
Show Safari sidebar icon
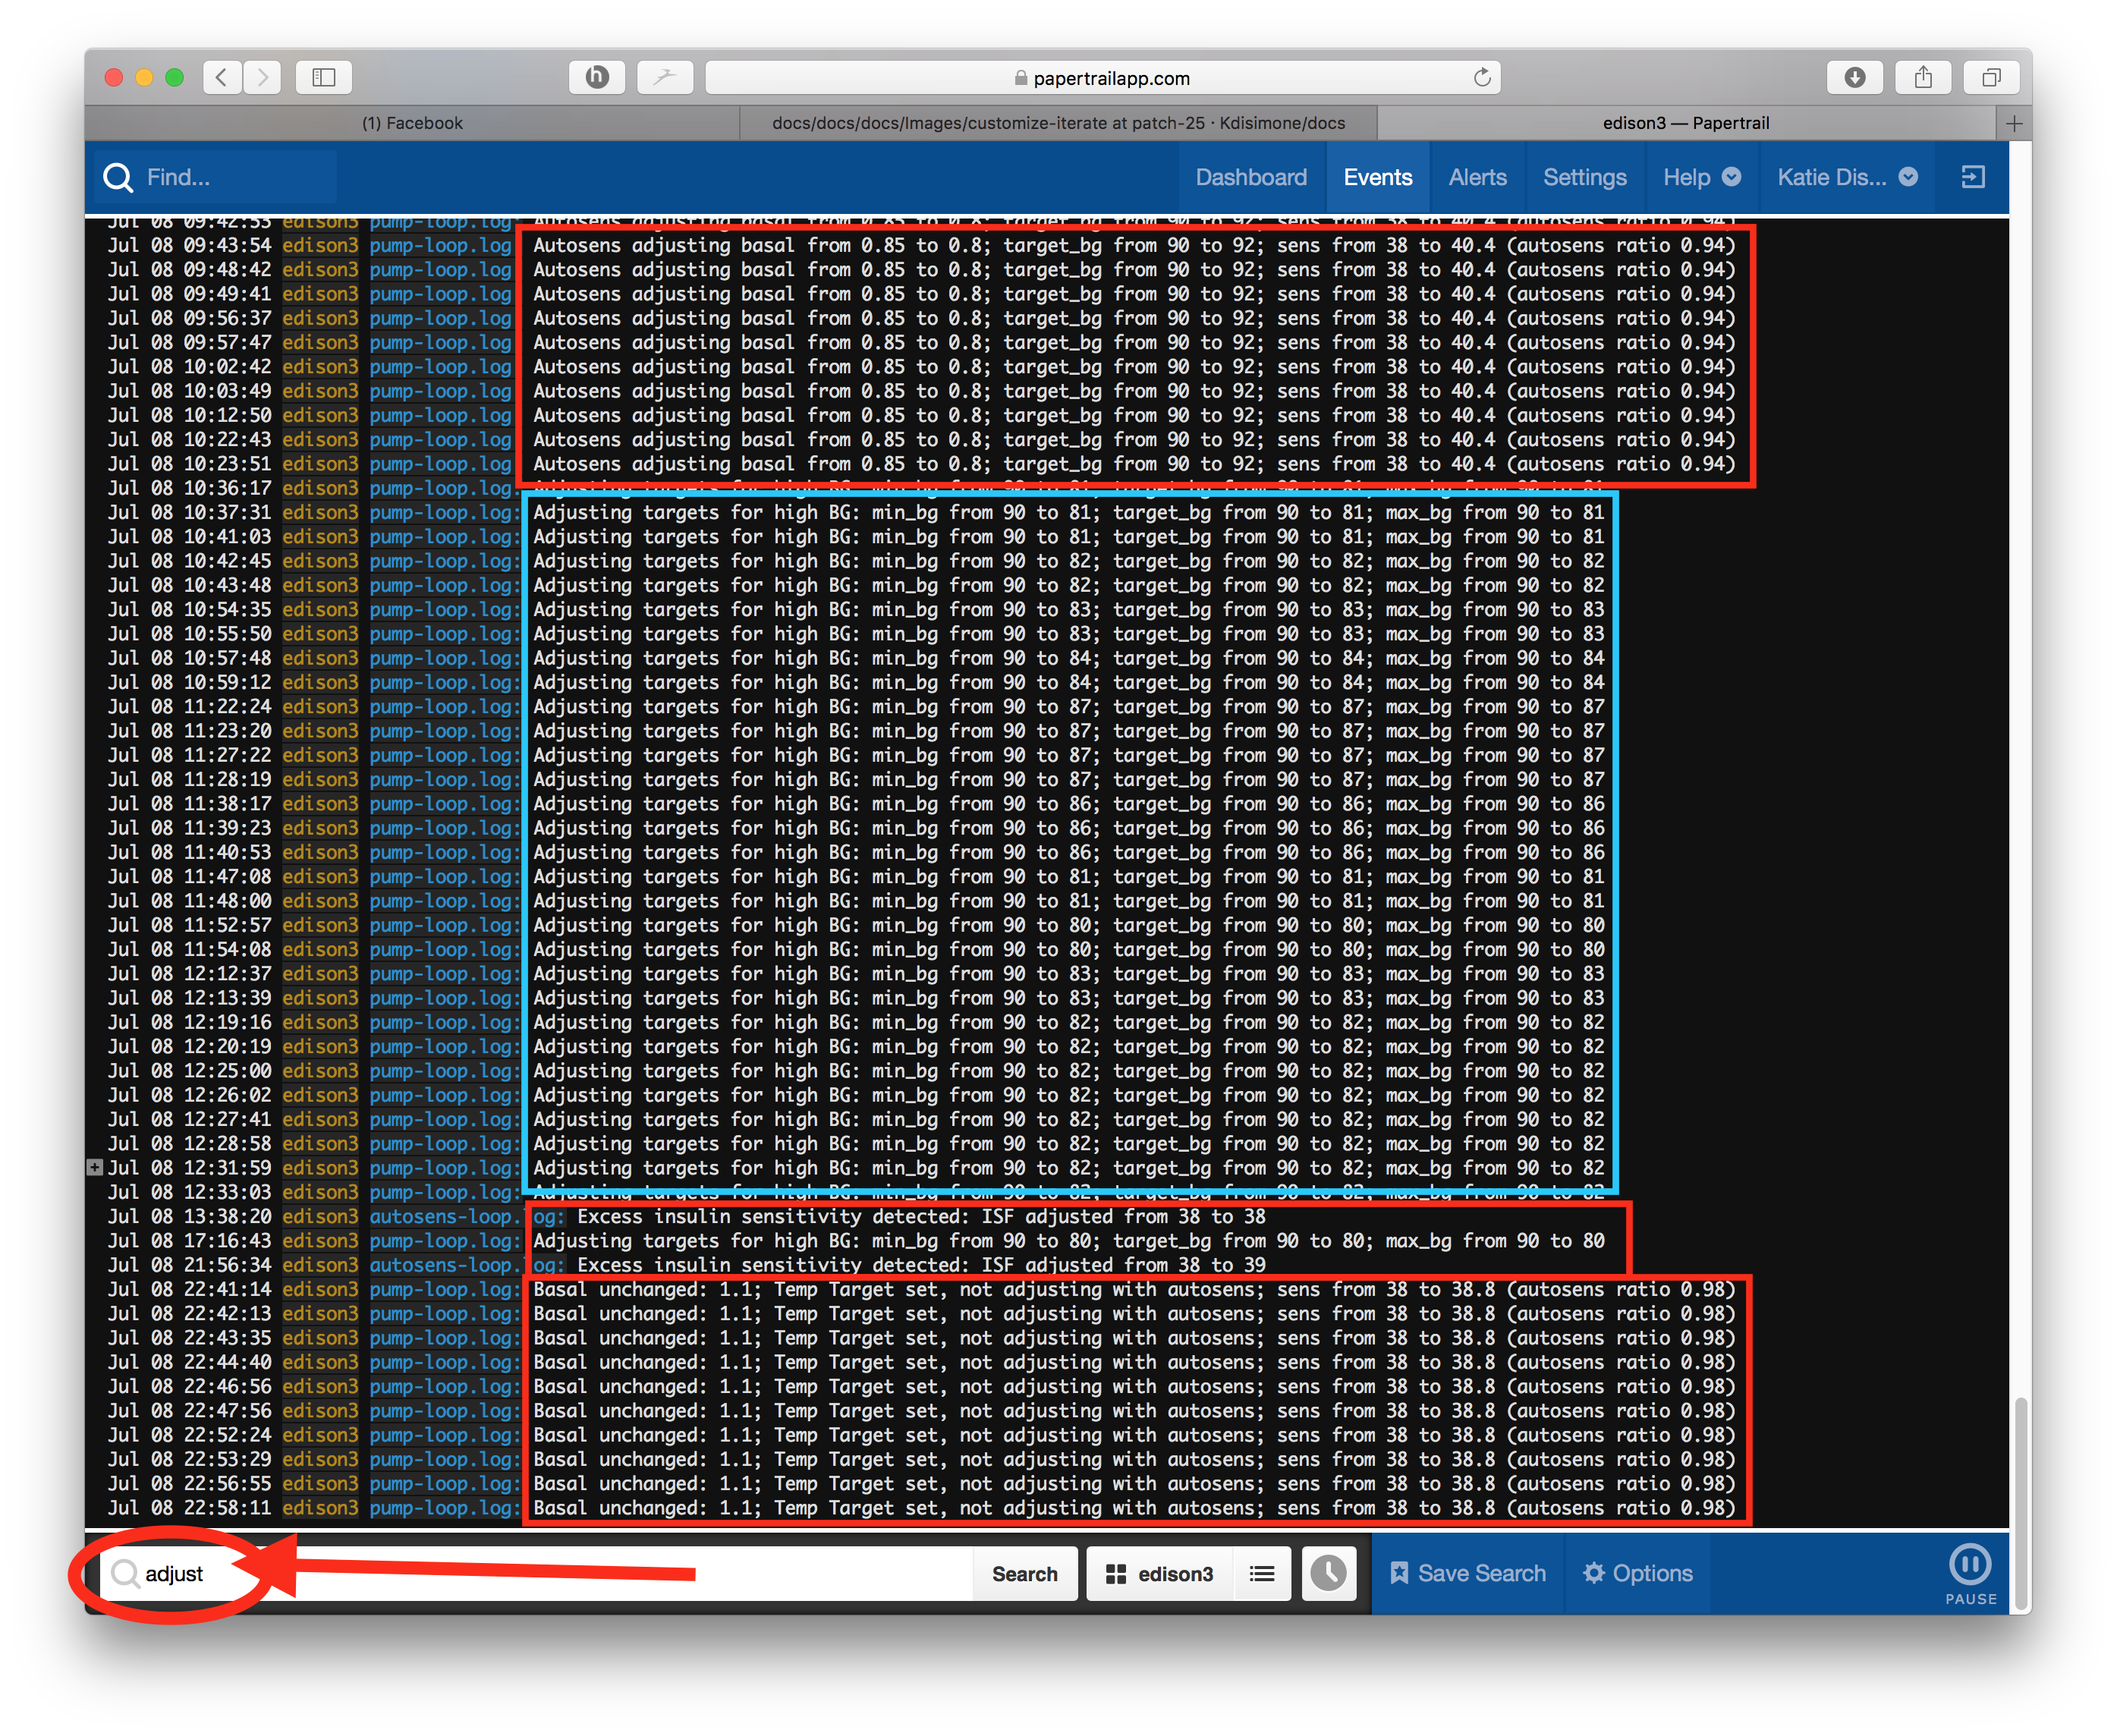pyautogui.click(x=323, y=77)
